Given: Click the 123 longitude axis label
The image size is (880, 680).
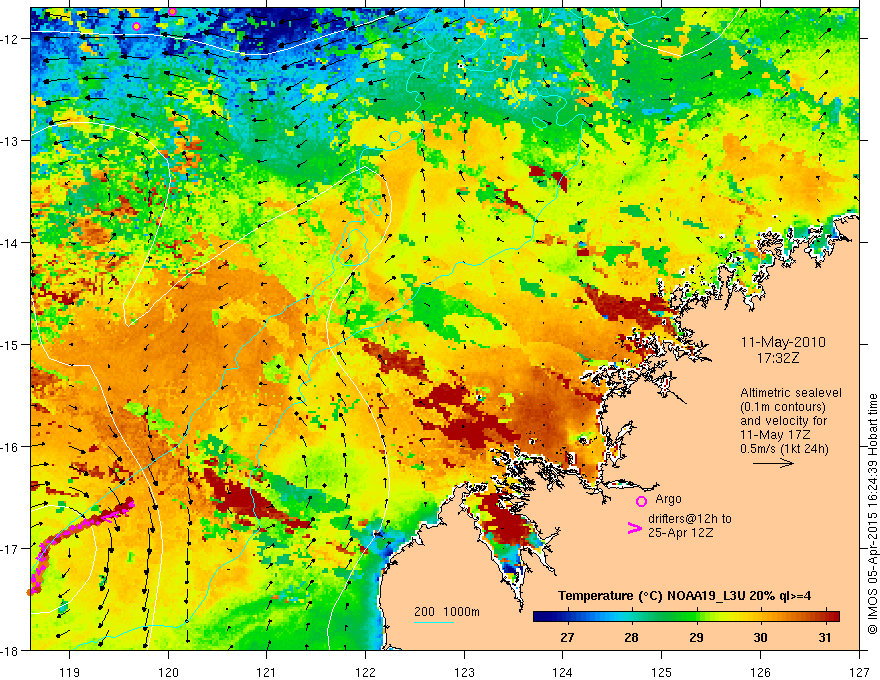Looking at the screenshot, I should [x=464, y=672].
